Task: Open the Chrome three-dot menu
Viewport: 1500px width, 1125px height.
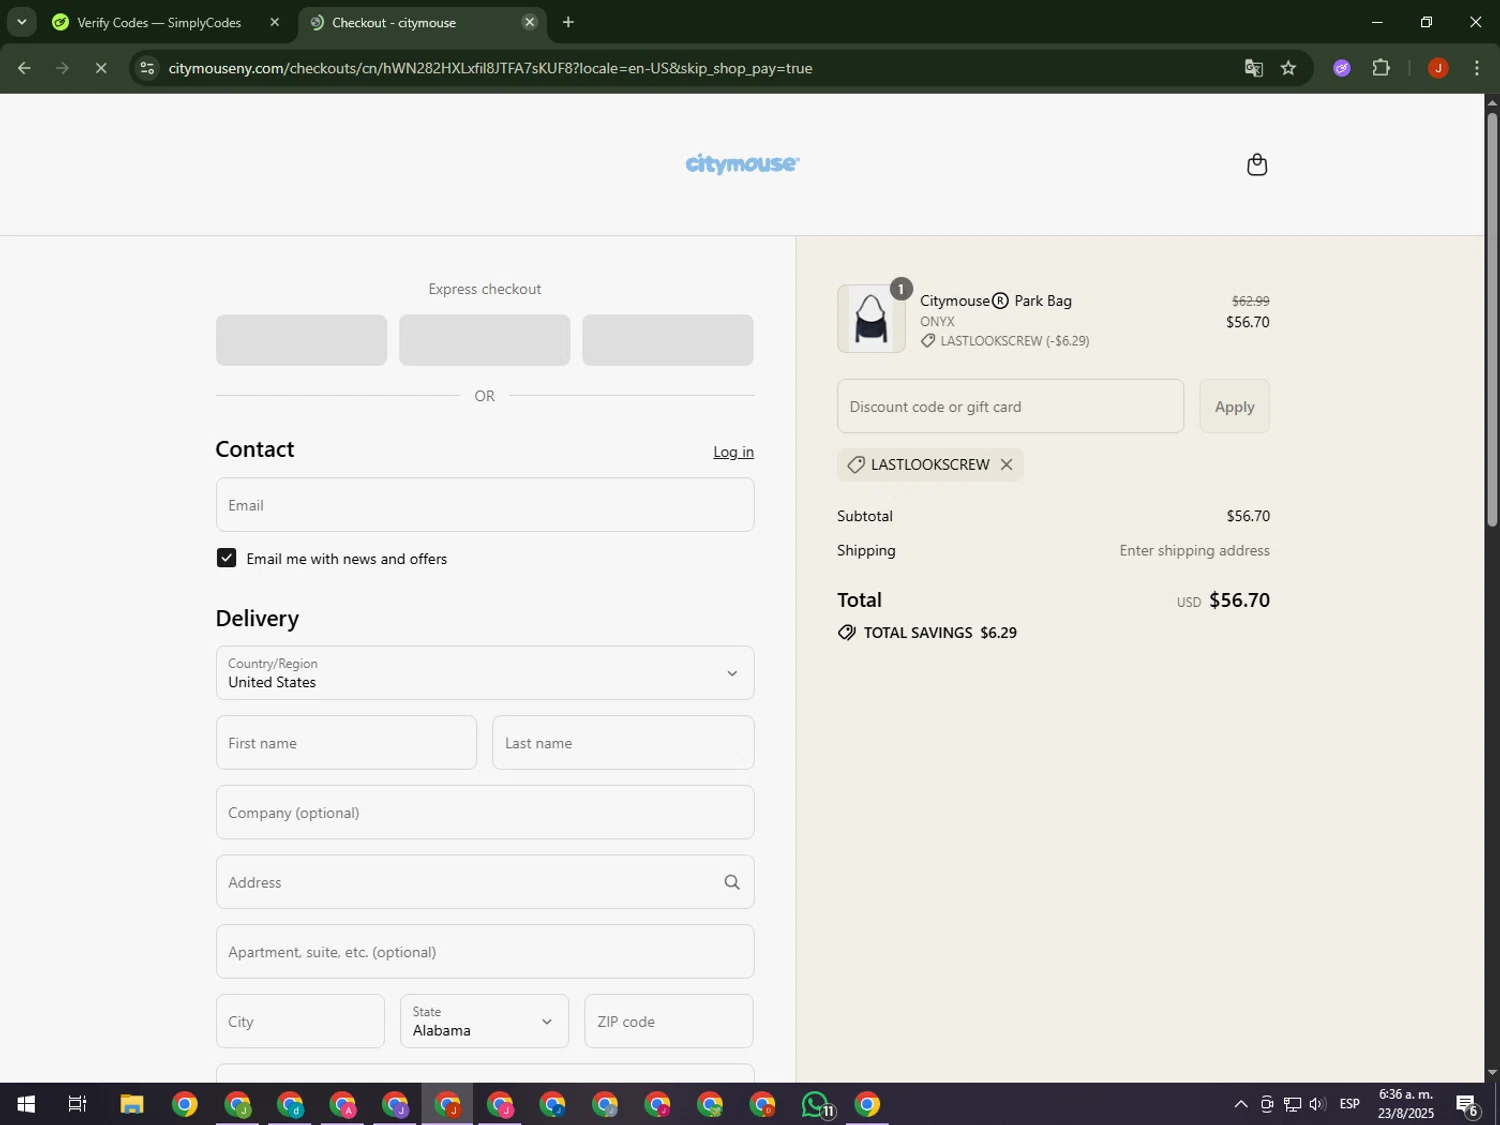Action: tap(1477, 68)
